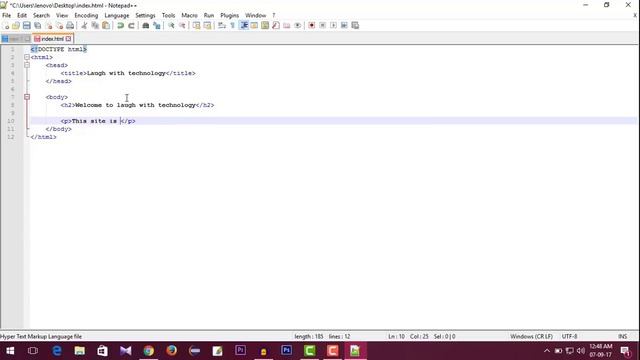Click the Close All toolbar icon

[60, 26]
